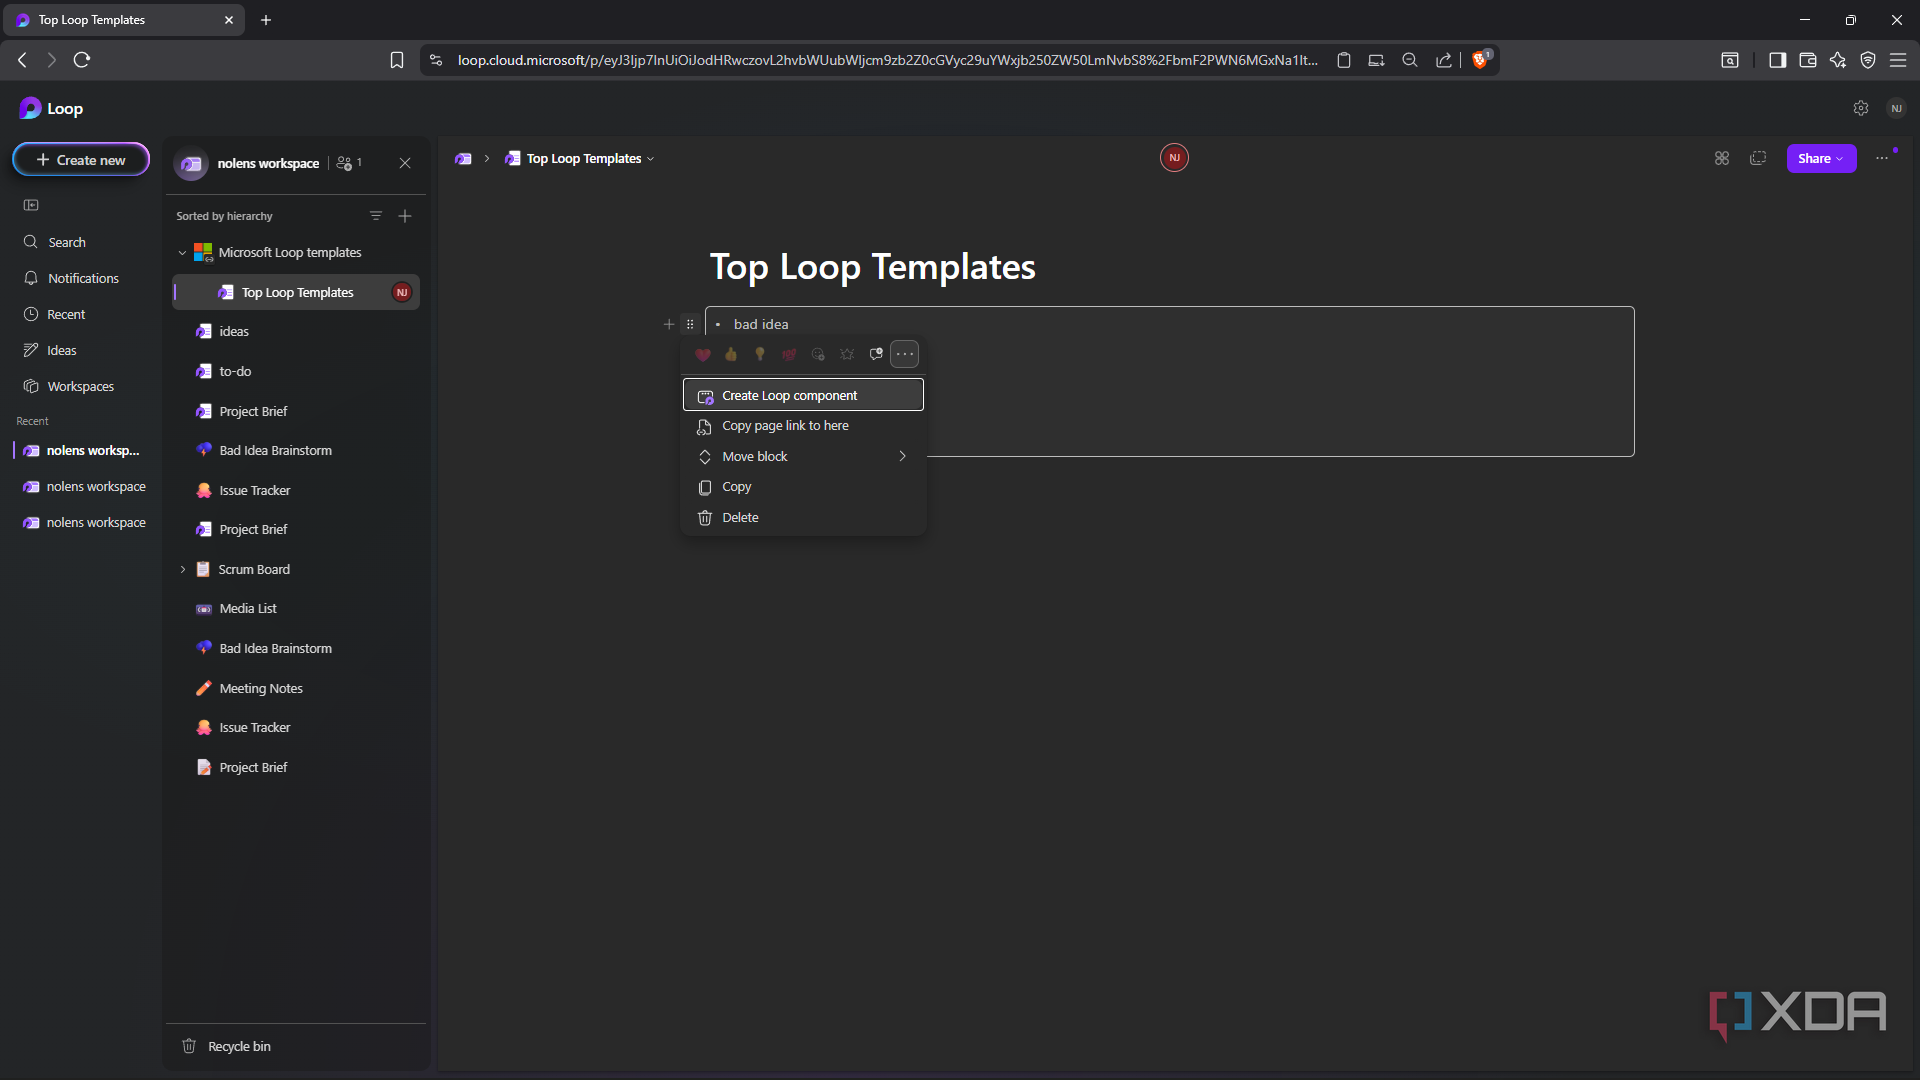Select Create Loop component
1920x1080 pixels.
pyautogui.click(x=803, y=395)
